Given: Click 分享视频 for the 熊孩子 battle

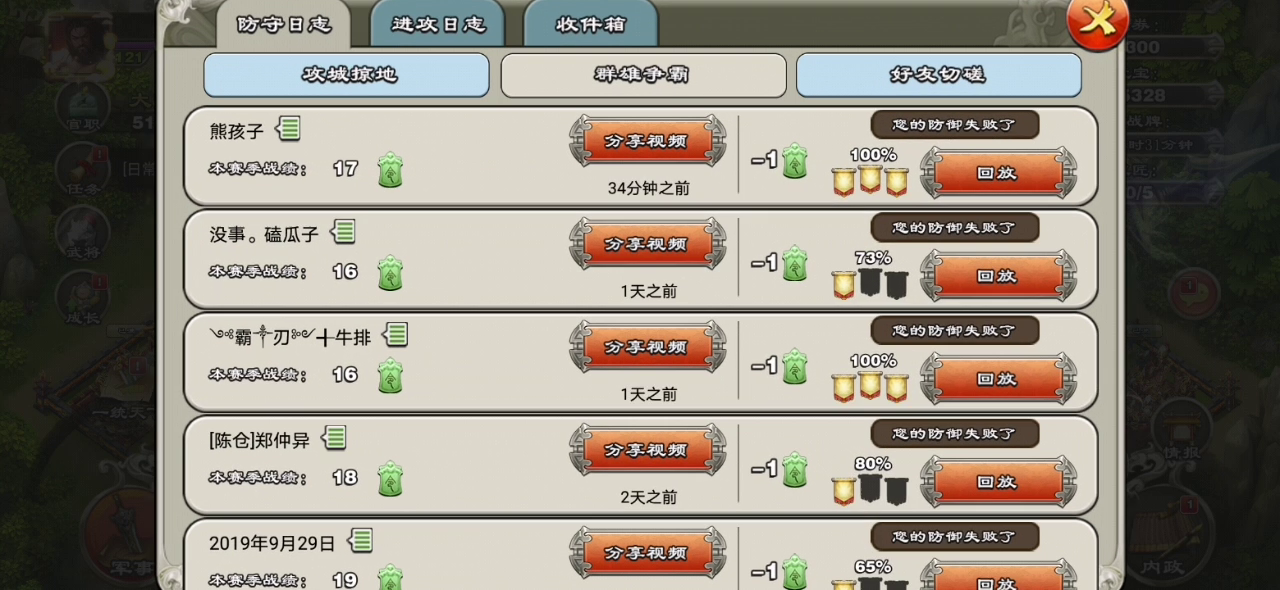Looking at the screenshot, I should 647,141.
